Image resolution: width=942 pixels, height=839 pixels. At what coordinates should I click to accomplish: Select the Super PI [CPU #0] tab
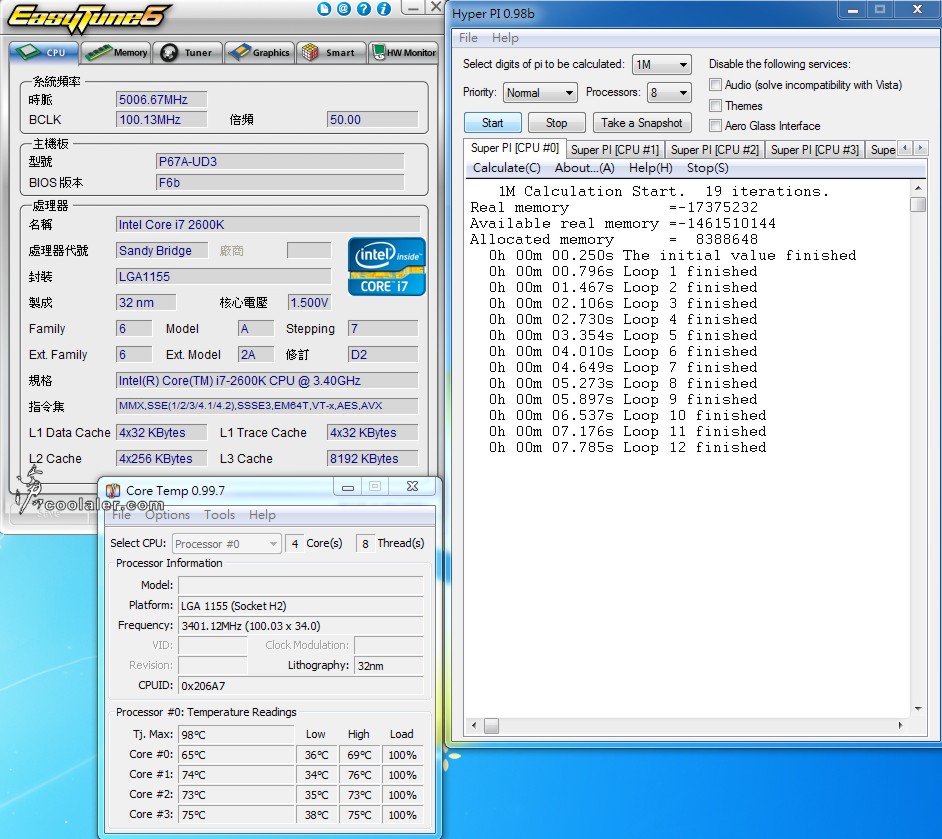pos(514,148)
